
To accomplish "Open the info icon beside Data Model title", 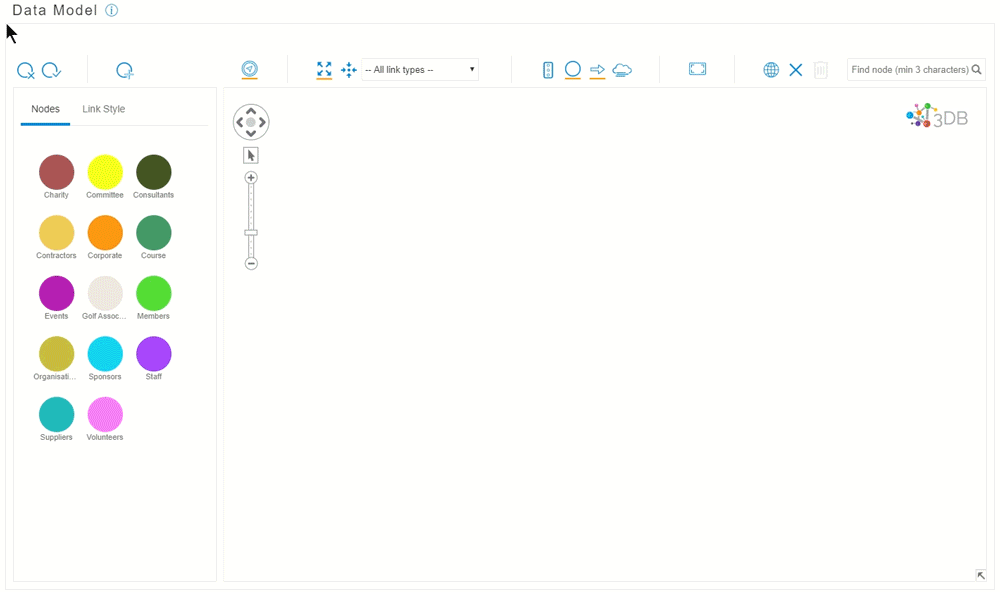I will [110, 10].
